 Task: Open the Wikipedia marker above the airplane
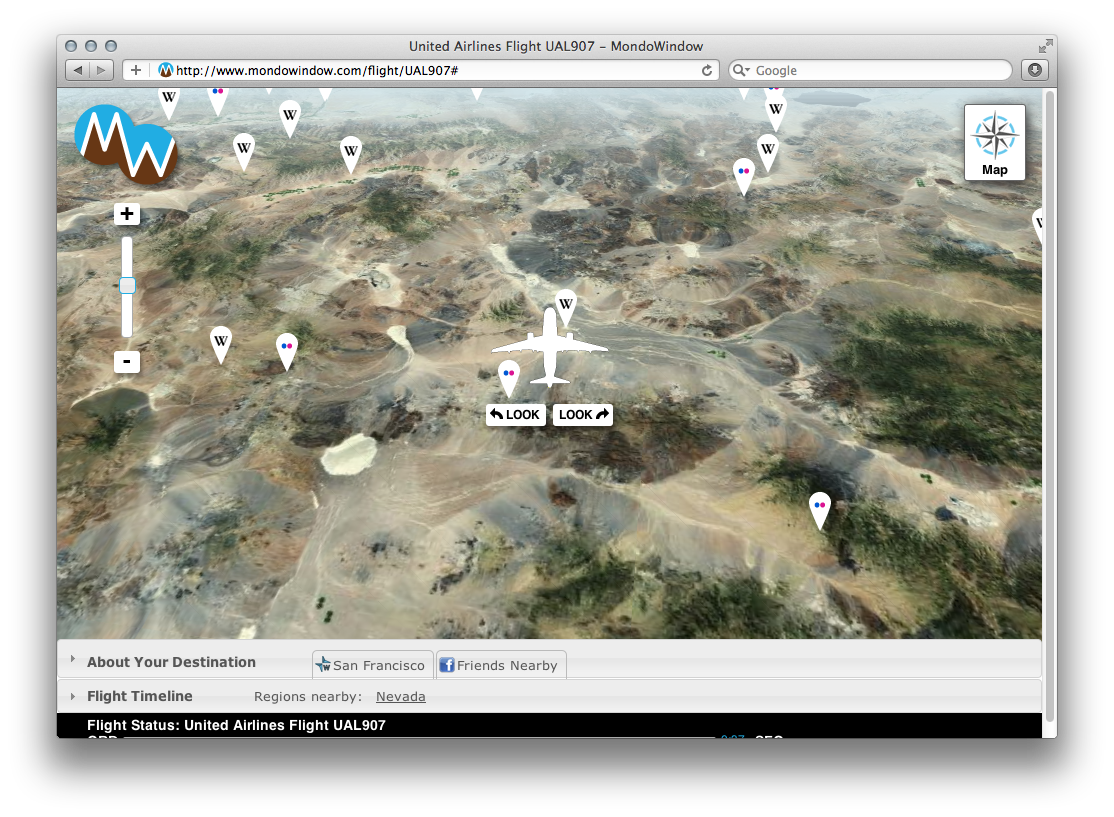click(x=565, y=304)
